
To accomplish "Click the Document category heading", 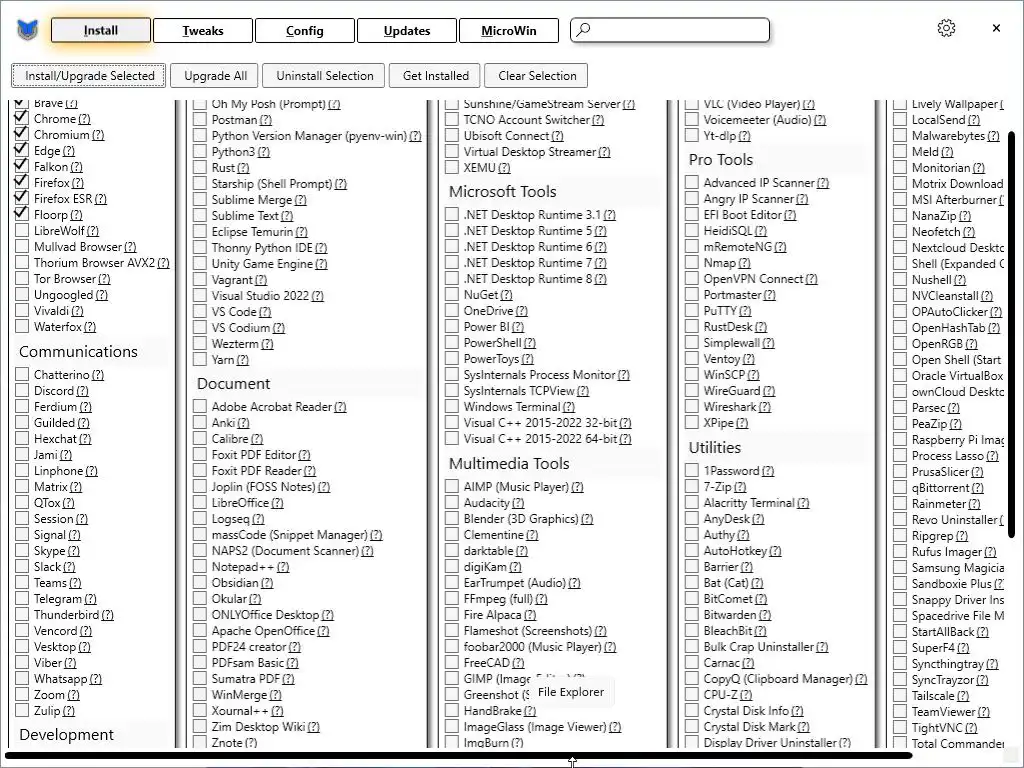I will coord(233,383).
